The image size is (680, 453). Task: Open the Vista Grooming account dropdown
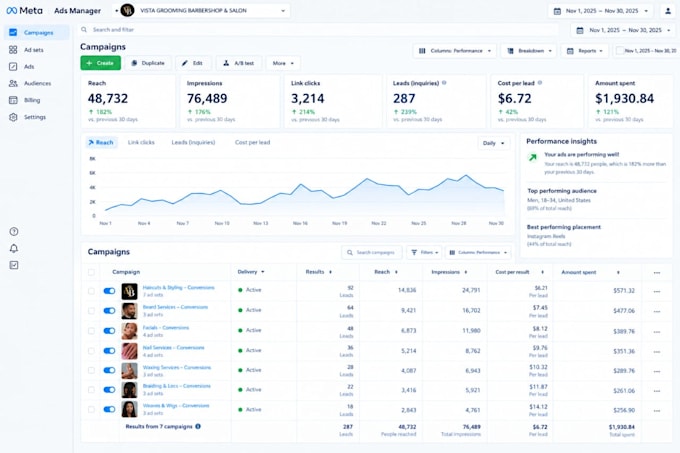pos(201,10)
